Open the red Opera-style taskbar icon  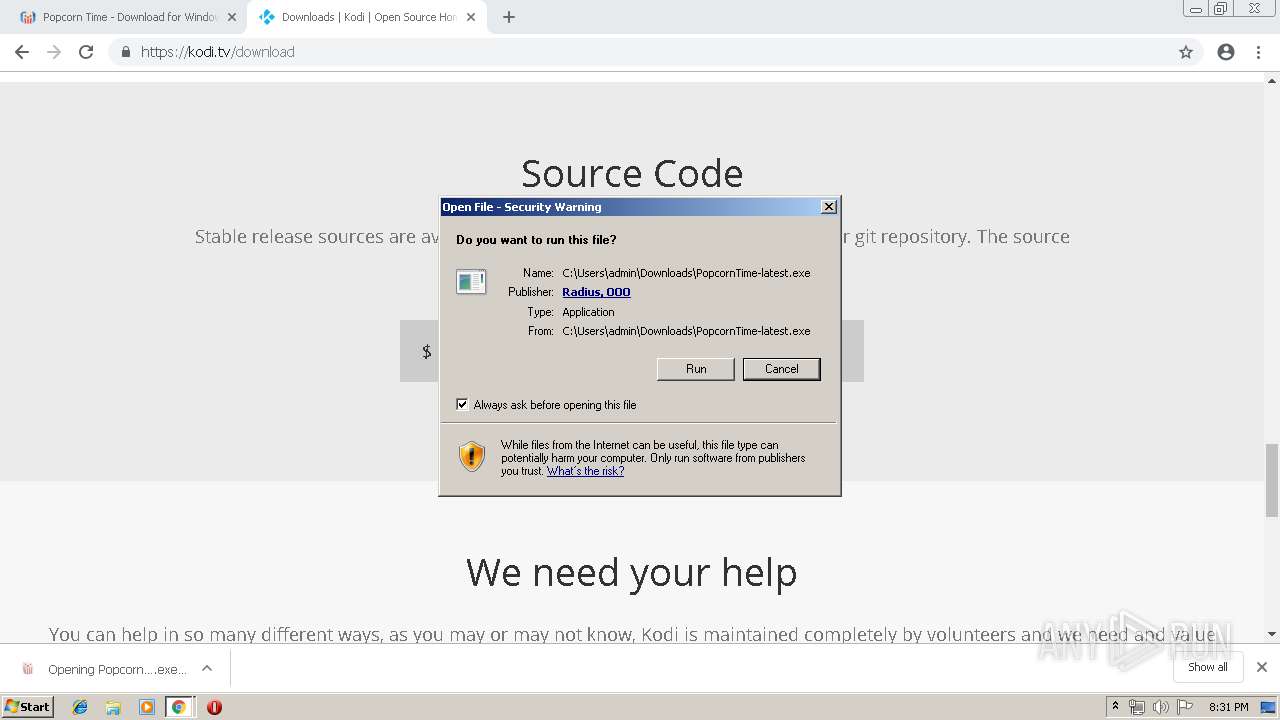(214, 707)
